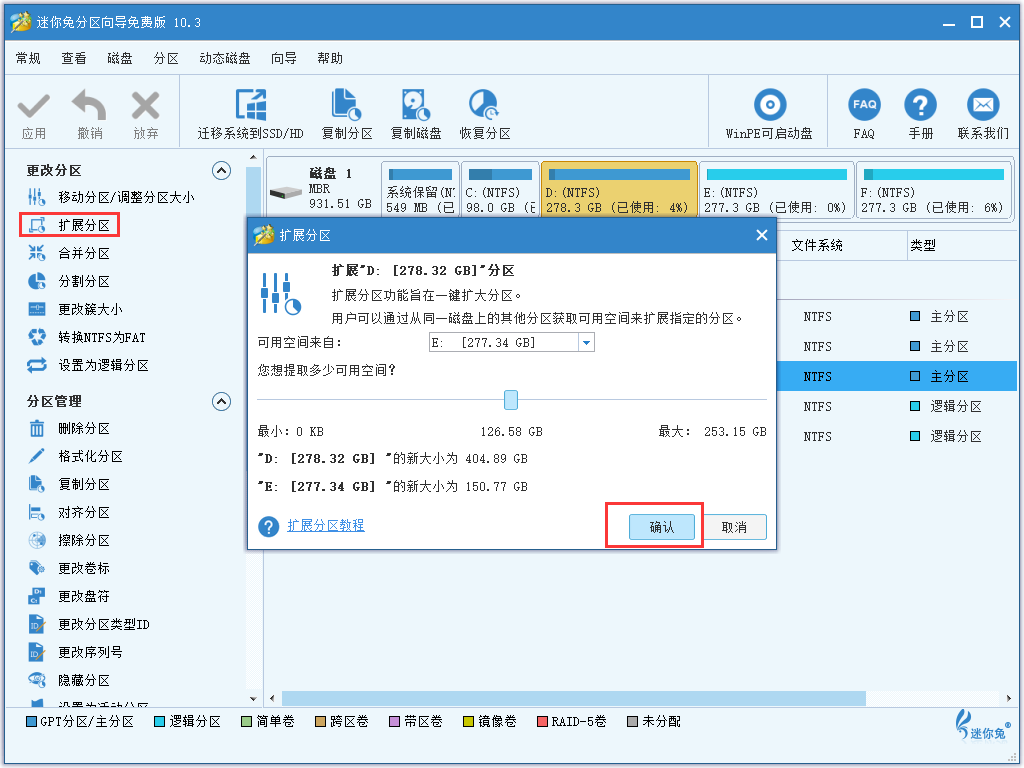Choose 扩展分区 in the sidebar
1024x768 pixels.
point(69,225)
